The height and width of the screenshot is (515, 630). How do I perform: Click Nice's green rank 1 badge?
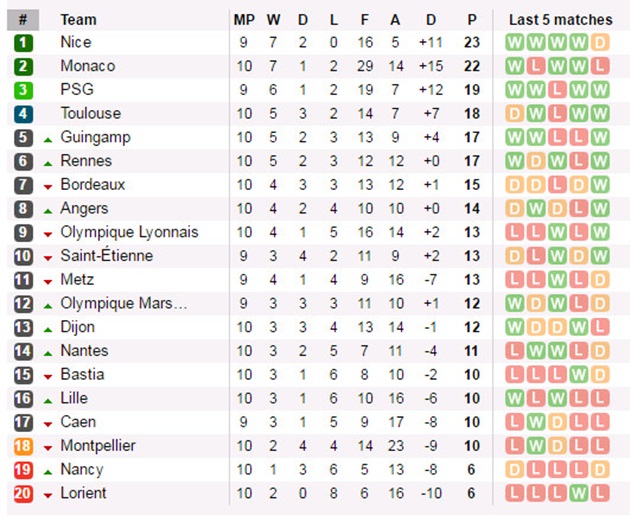[23, 43]
